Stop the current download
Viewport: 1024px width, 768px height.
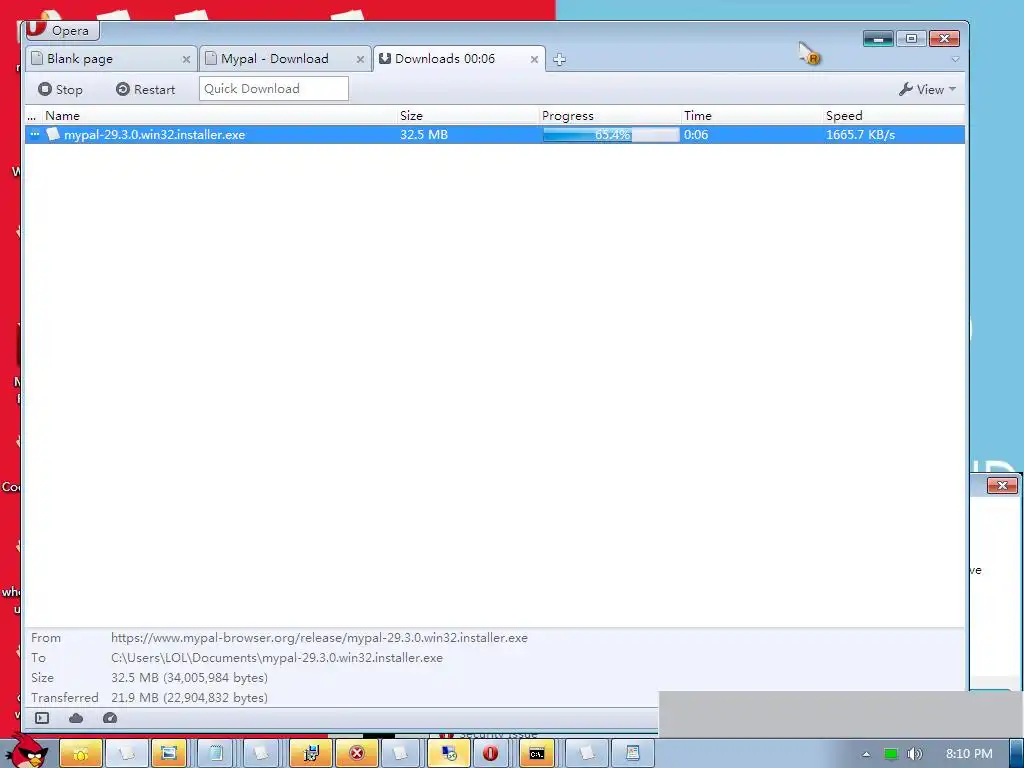tap(60, 89)
